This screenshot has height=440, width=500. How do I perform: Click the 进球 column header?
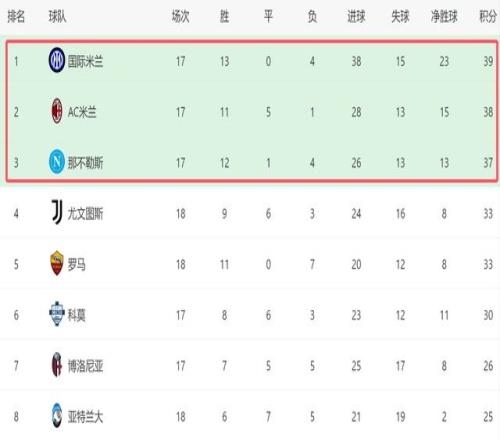(x=356, y=16)
